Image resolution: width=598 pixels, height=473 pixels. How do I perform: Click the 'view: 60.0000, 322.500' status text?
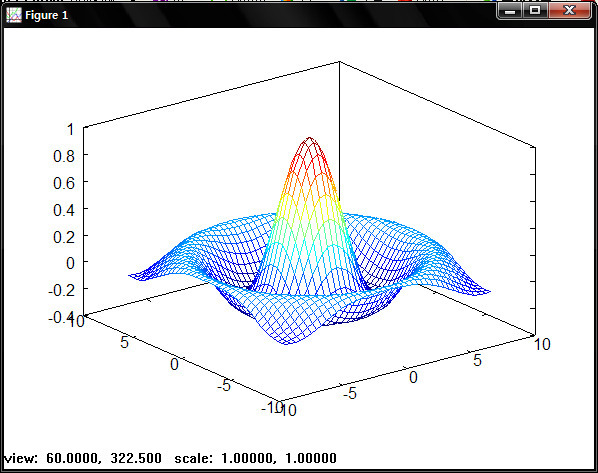coord(82,458)
